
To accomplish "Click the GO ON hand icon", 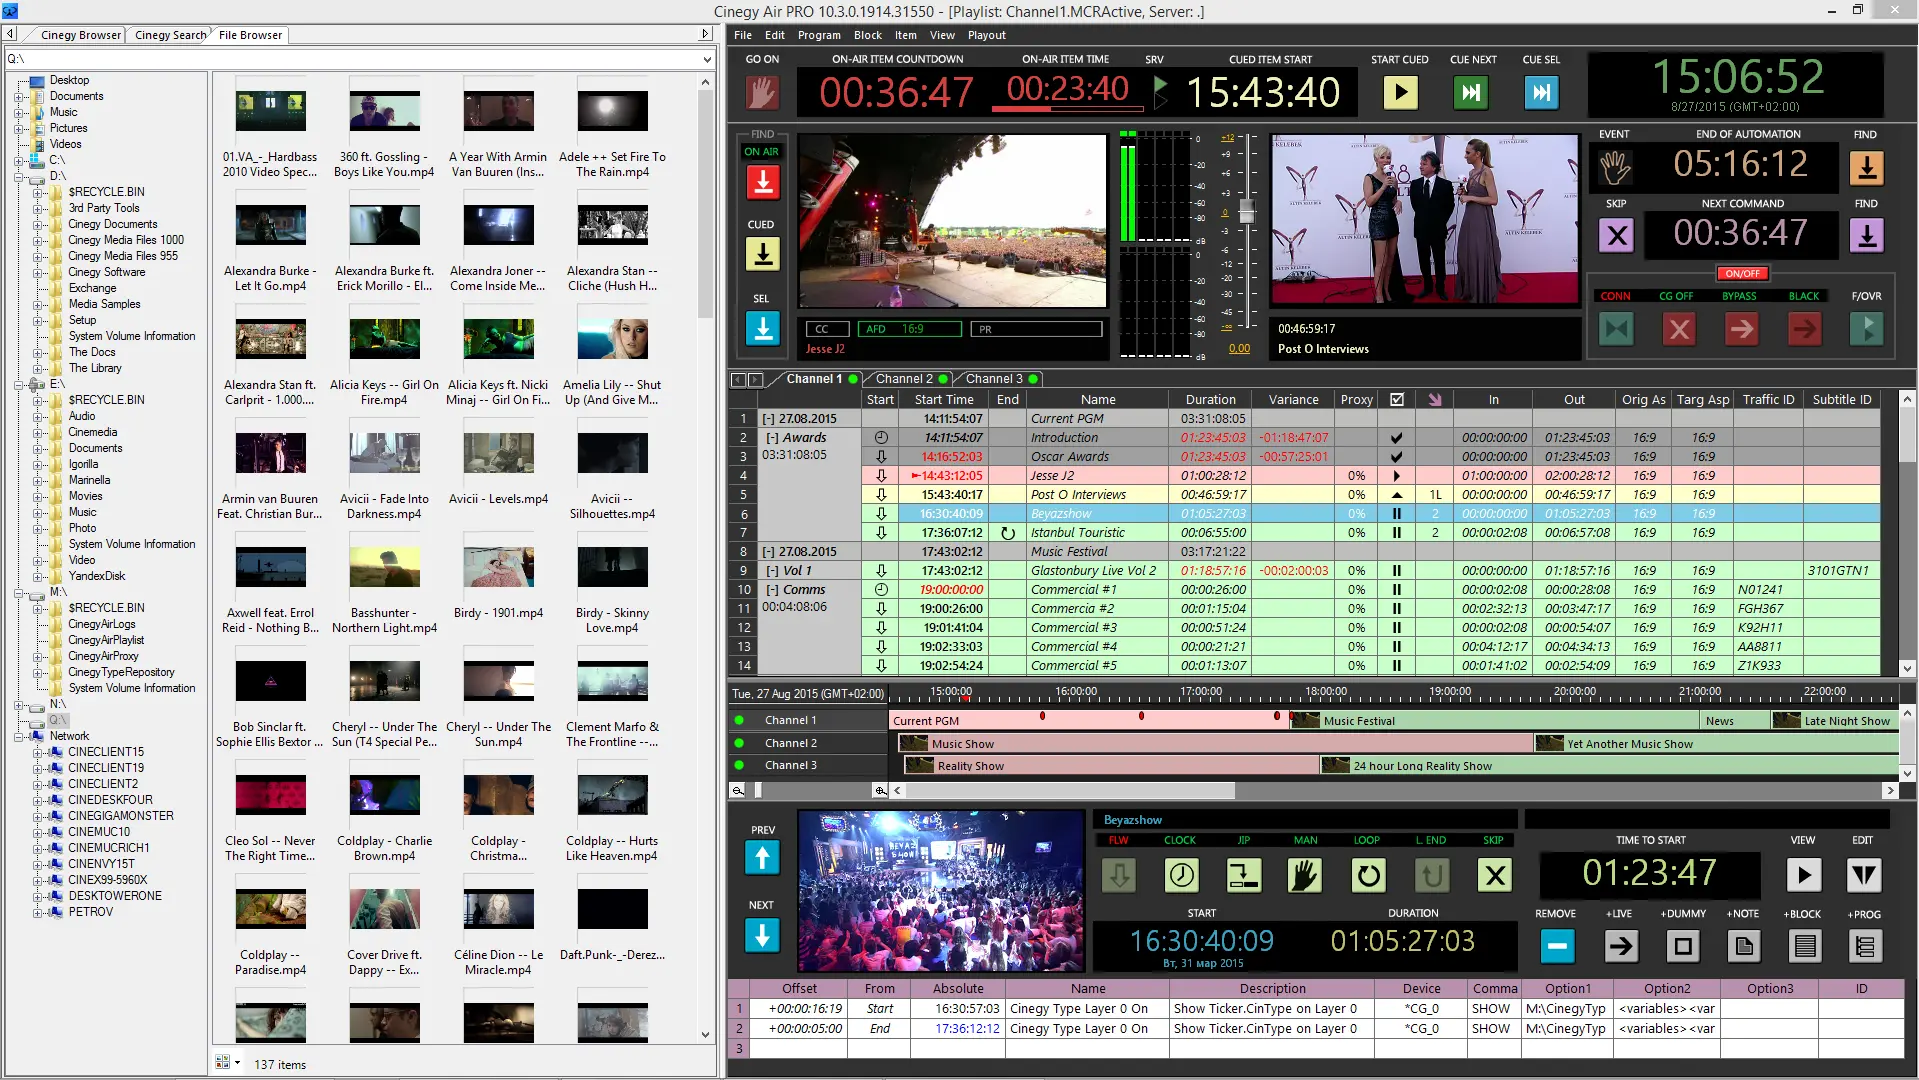I will pos(762,93).
